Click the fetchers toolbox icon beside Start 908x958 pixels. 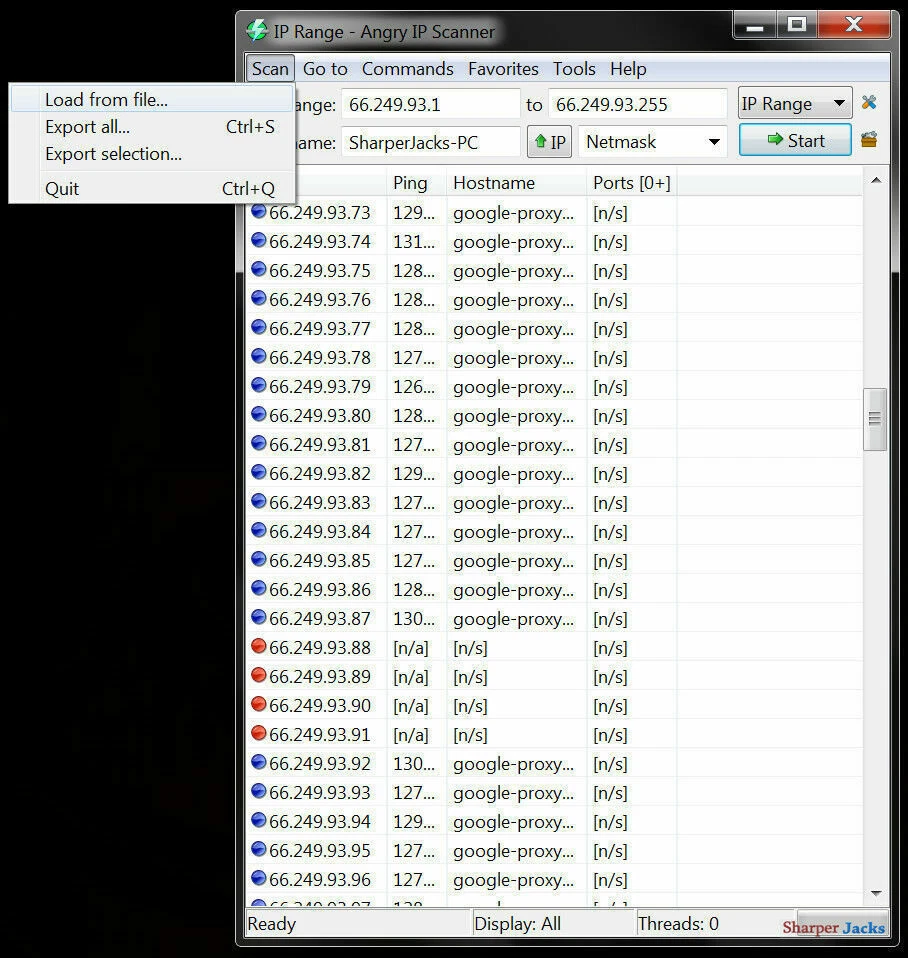click(x=867, y=141)
